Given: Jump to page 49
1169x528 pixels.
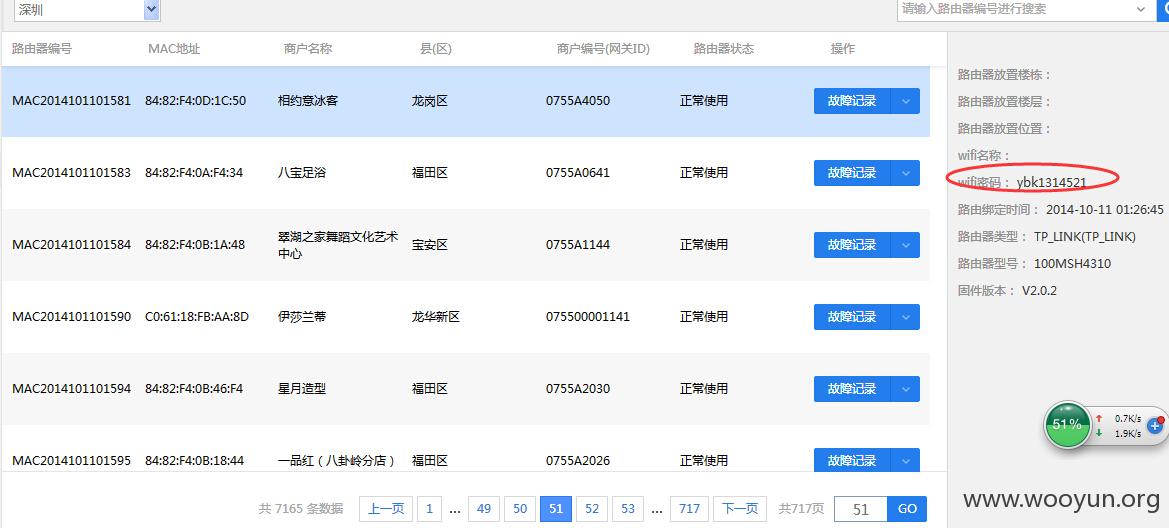Looking at the screenshot, I should (x=484, y=509).
